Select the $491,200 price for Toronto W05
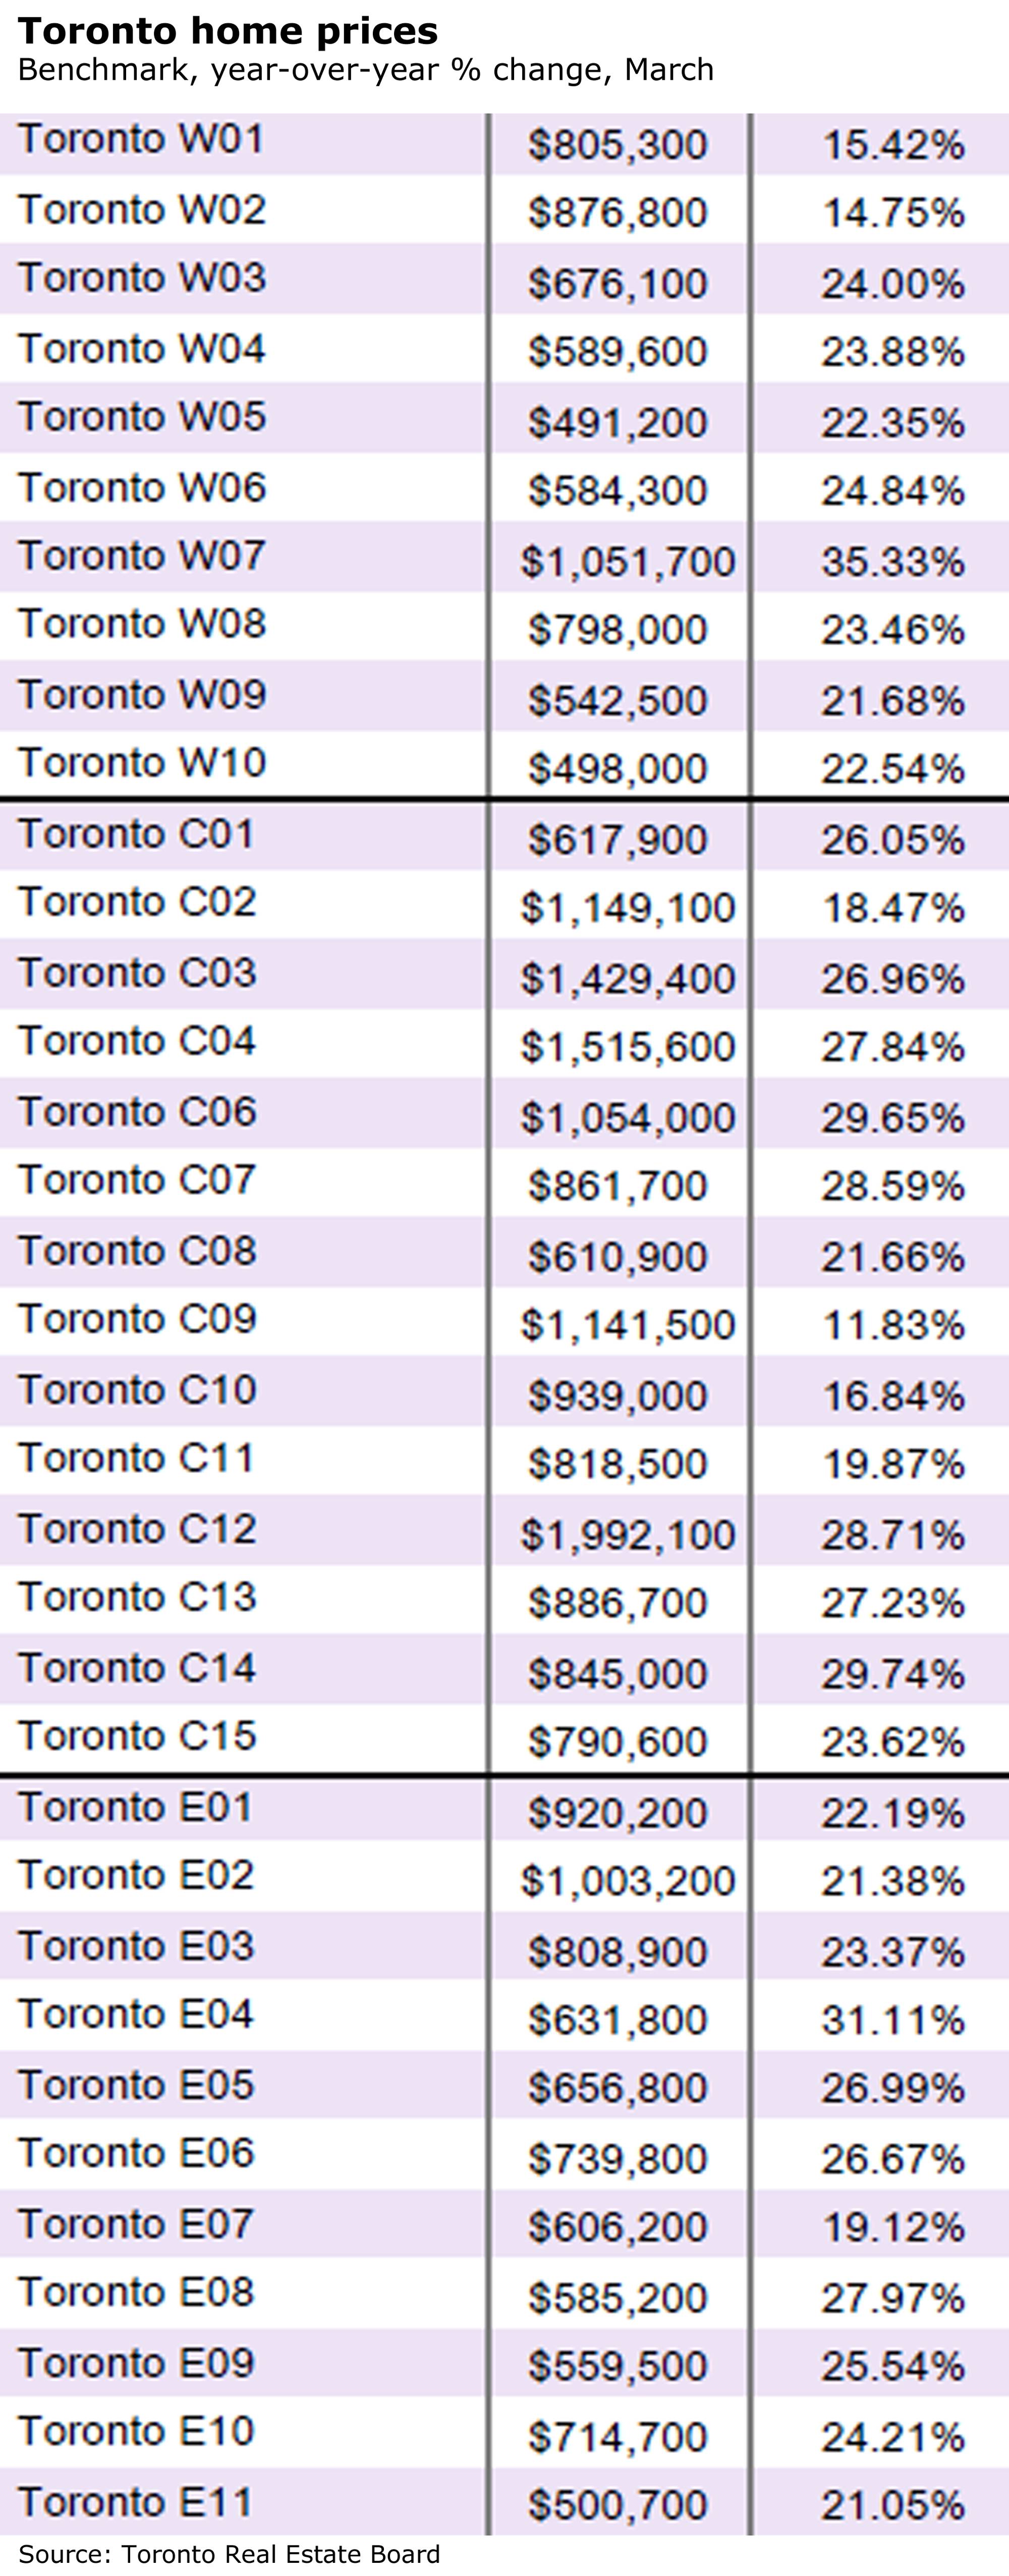 coord(617,422)
